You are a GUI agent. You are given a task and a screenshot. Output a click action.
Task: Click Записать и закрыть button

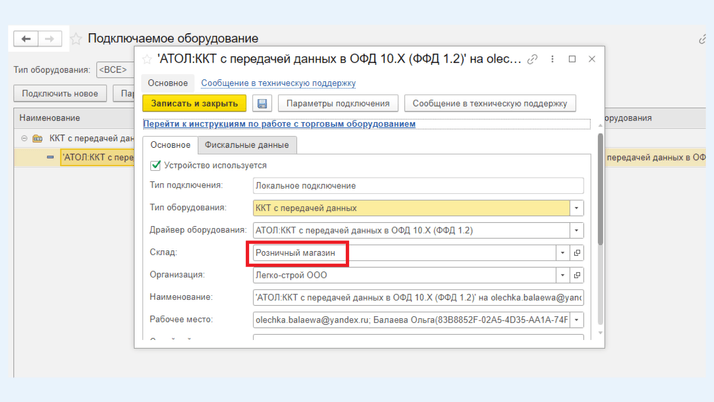[194, 103]
